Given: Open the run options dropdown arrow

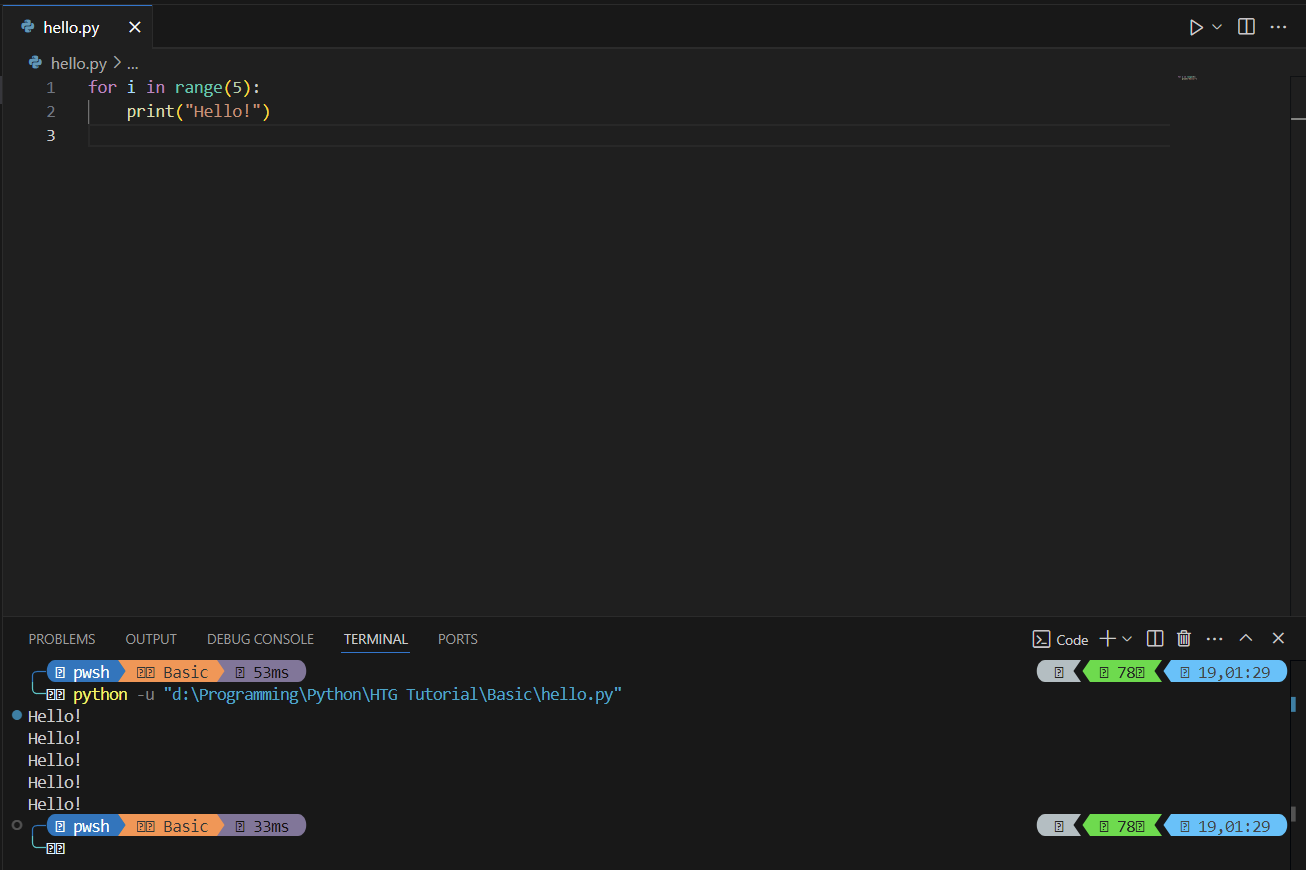Looking at the screenshot, I should click(1217, 27).
